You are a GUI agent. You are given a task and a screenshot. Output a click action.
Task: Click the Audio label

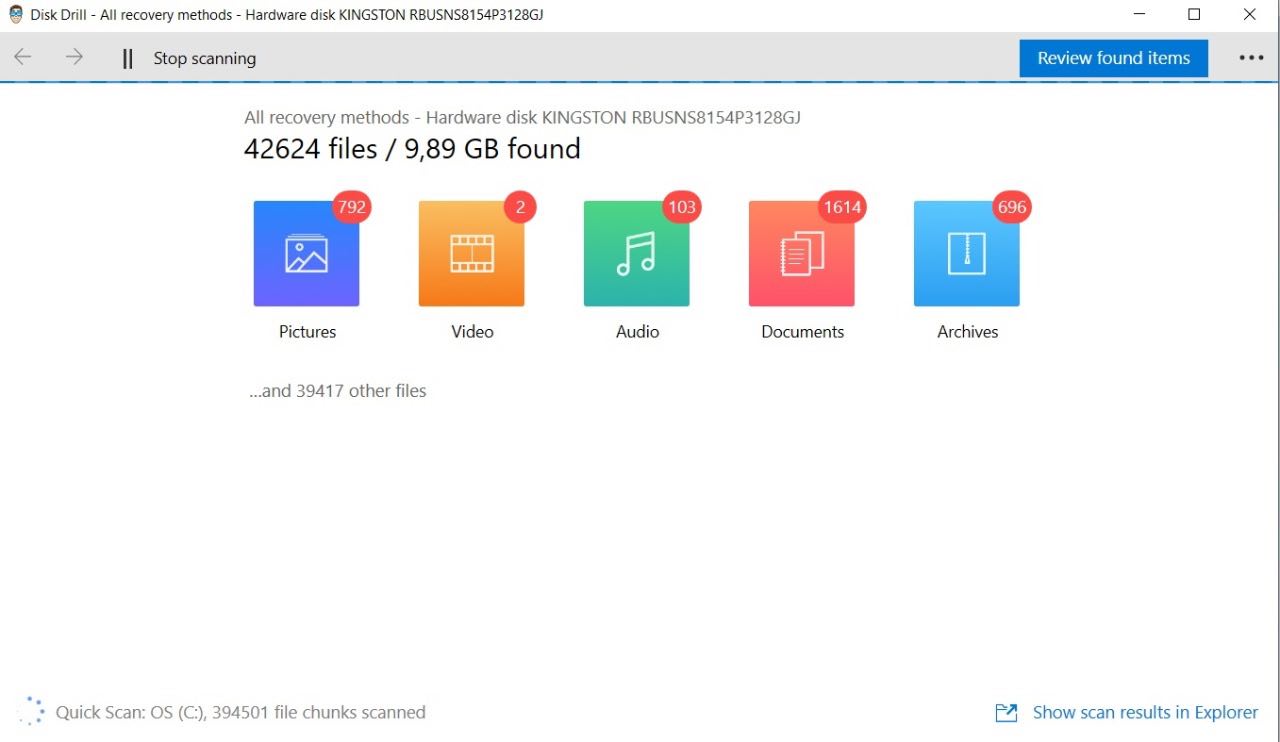[x=637, y=332]
